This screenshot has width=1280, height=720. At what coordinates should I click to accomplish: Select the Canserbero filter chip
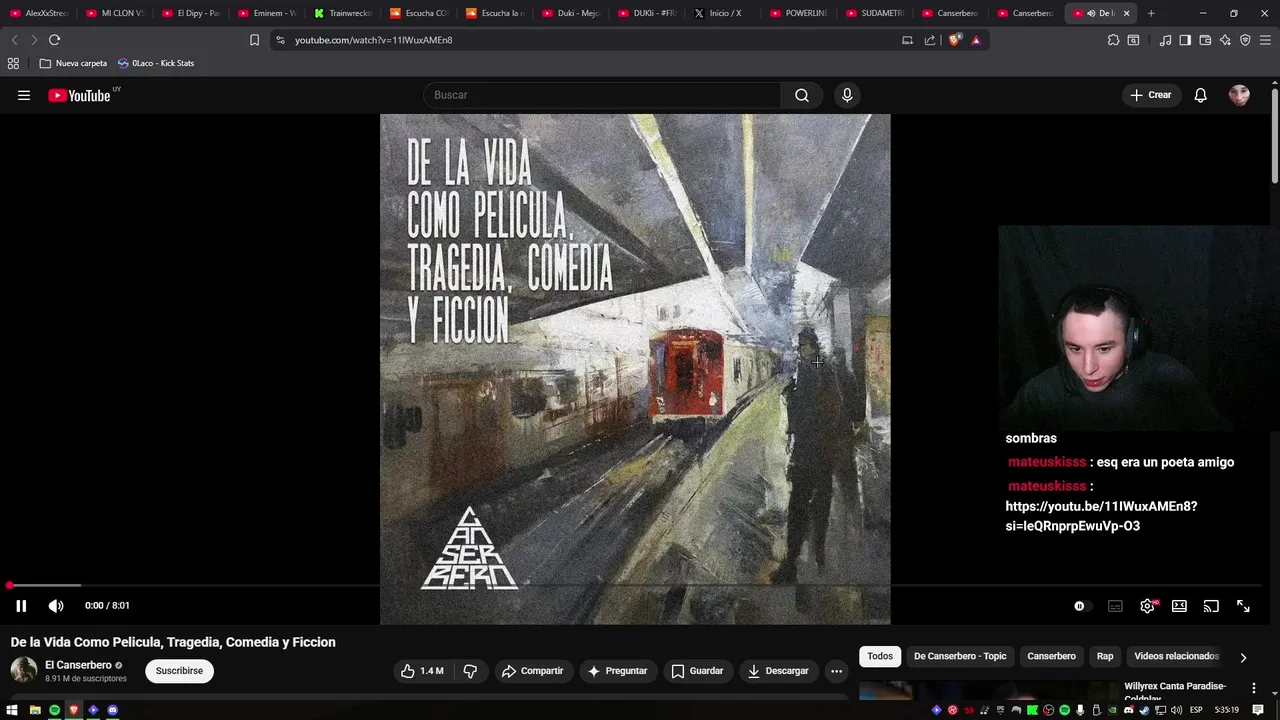1051,656
